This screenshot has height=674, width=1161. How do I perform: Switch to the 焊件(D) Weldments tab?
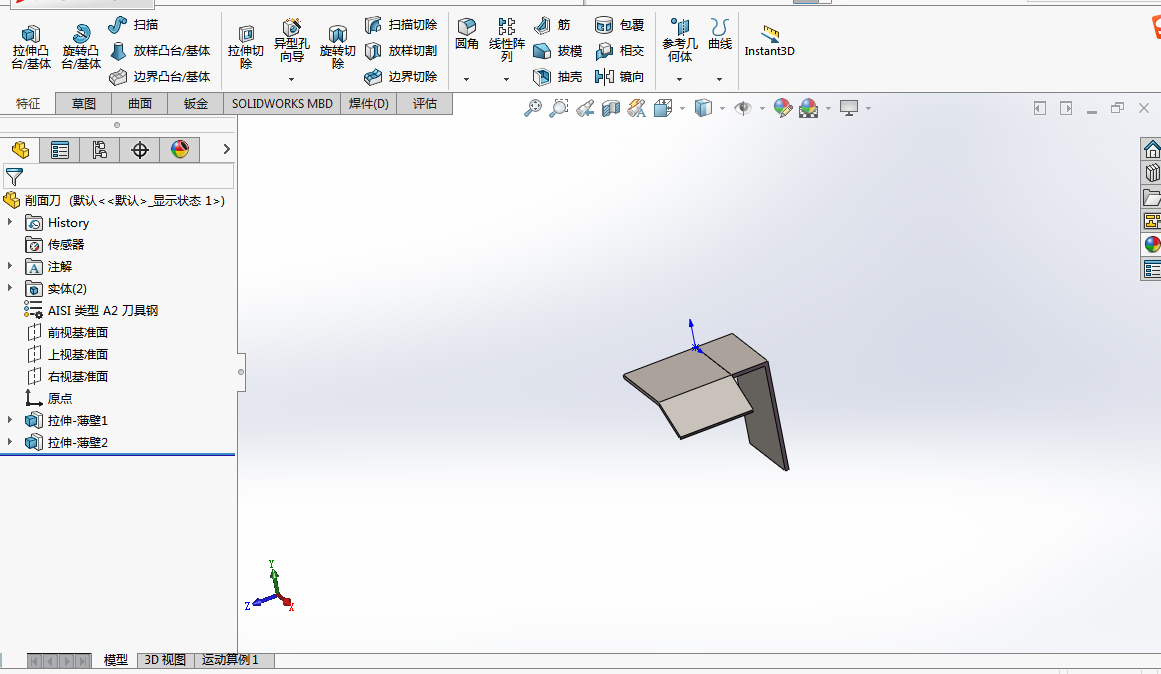coord(369,104)
